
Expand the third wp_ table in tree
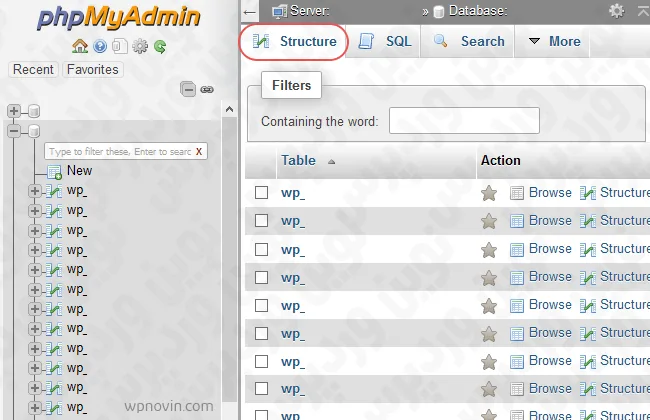pos(35,231)
